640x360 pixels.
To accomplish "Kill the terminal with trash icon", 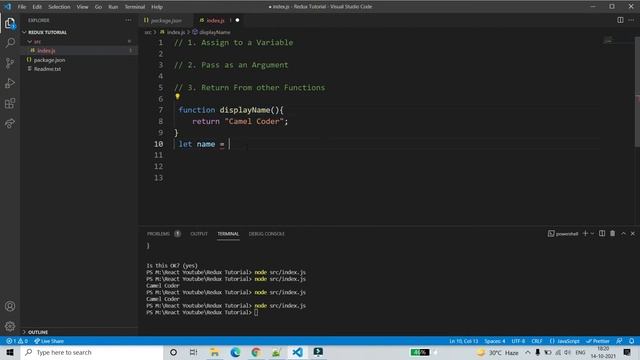I will click(613, 233).
